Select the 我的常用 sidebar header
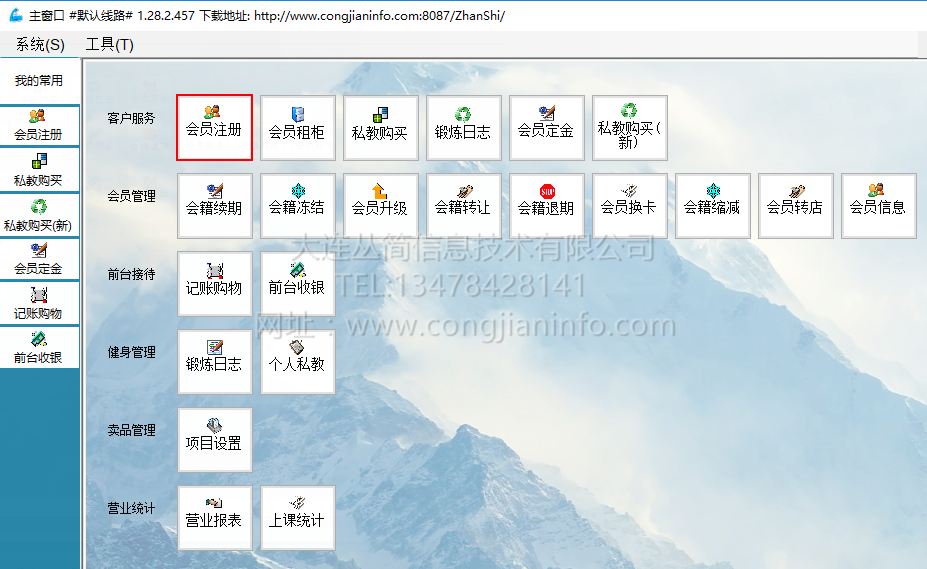Screen dimensions: 927x569 pos(39,80)
